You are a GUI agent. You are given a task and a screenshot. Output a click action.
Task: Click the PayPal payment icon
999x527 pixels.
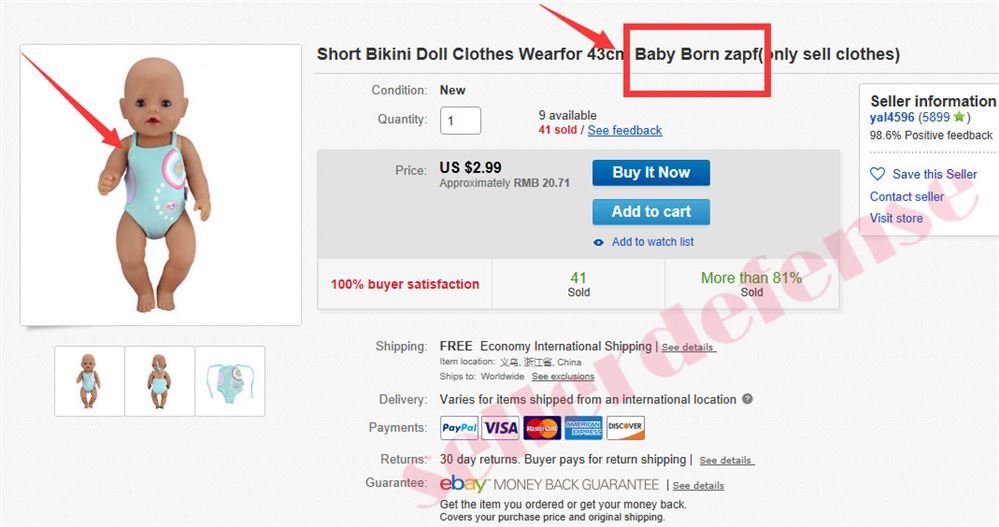pos(459,428)
